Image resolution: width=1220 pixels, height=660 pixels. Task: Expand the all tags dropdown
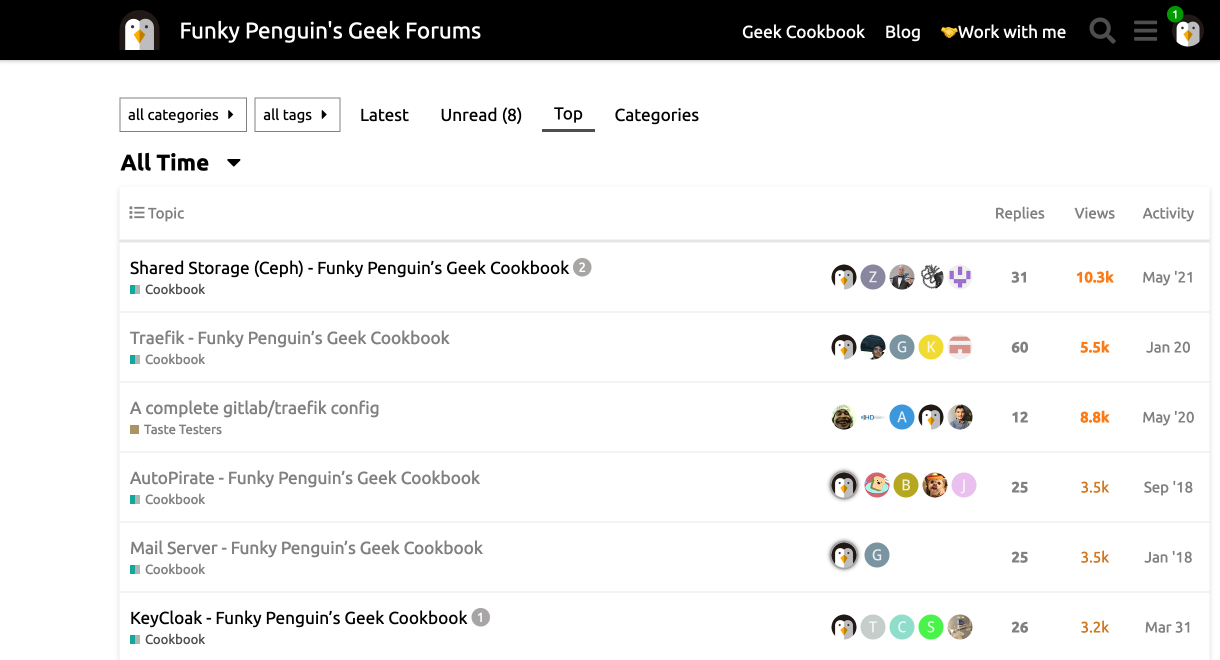pyautogui.click(x=297, y=115)
